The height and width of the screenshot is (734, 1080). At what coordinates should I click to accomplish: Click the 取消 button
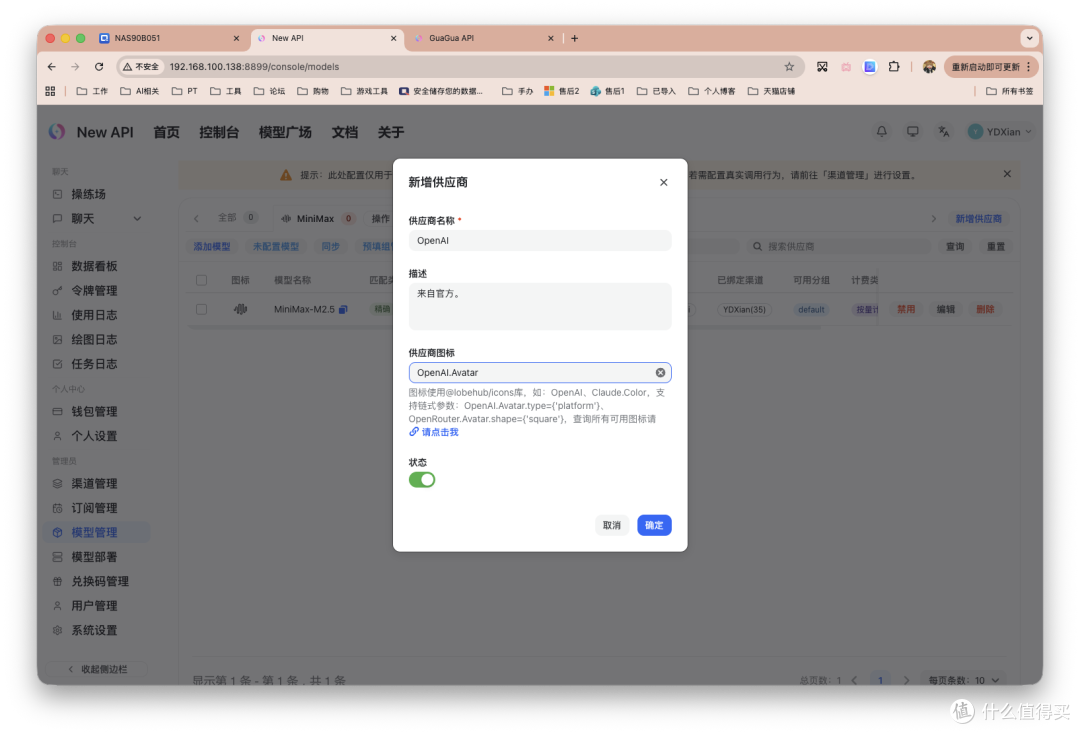tap(612, 525)
